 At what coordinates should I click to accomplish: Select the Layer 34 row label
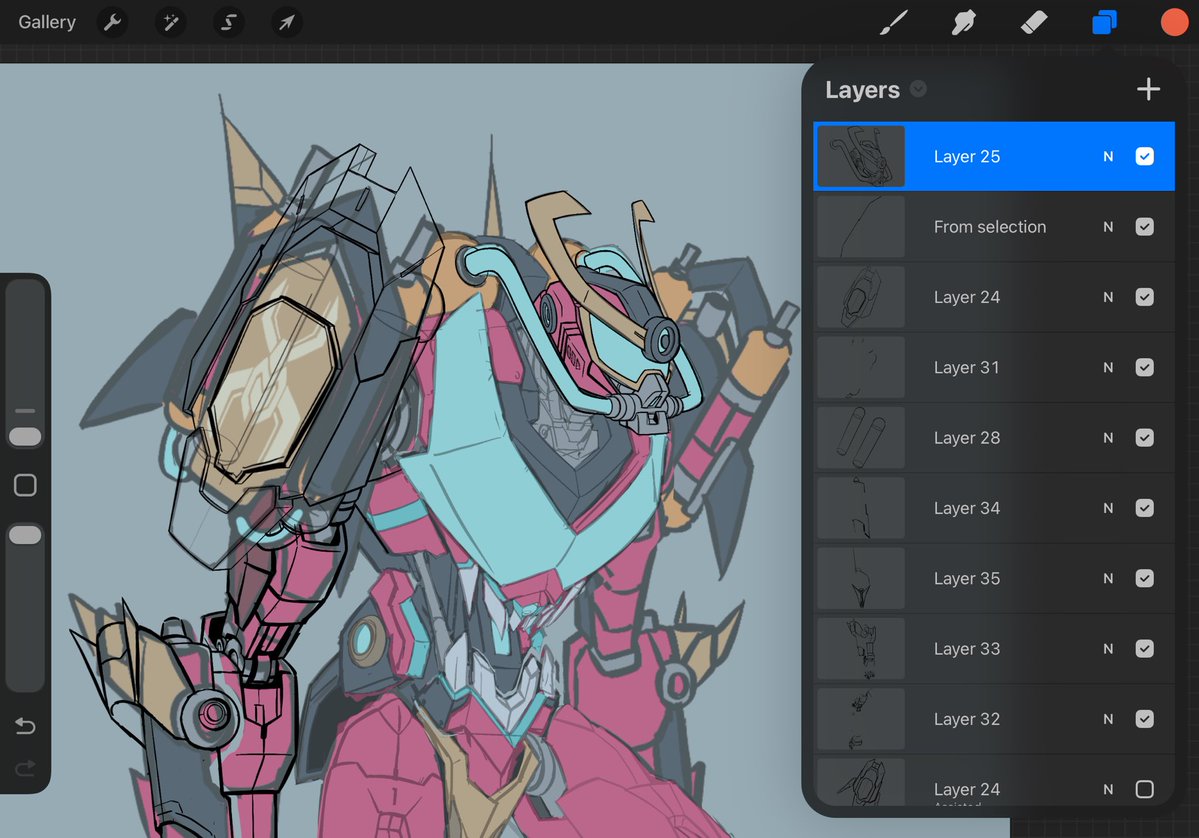coord(967,508)
